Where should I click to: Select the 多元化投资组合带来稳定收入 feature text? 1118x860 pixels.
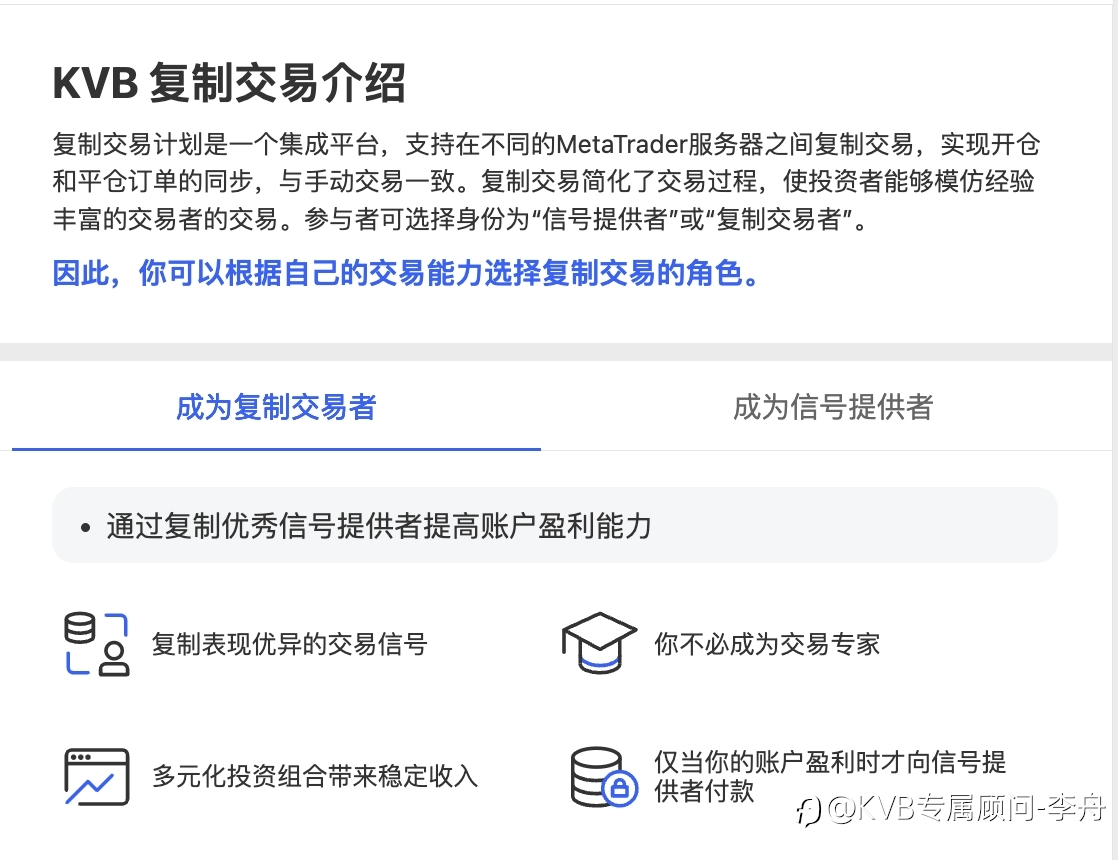[x=314, y=776]
